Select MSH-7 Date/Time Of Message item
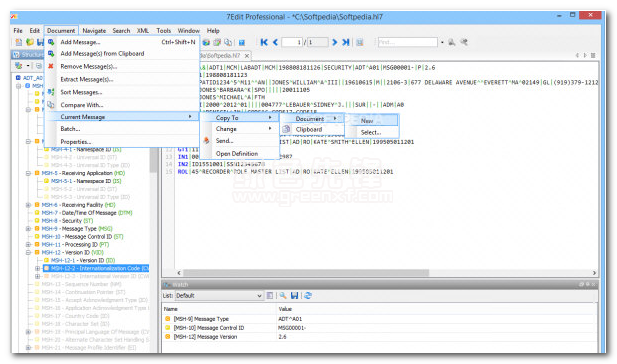Viewport: 617px width, 364px height. (x=87, y=213)
